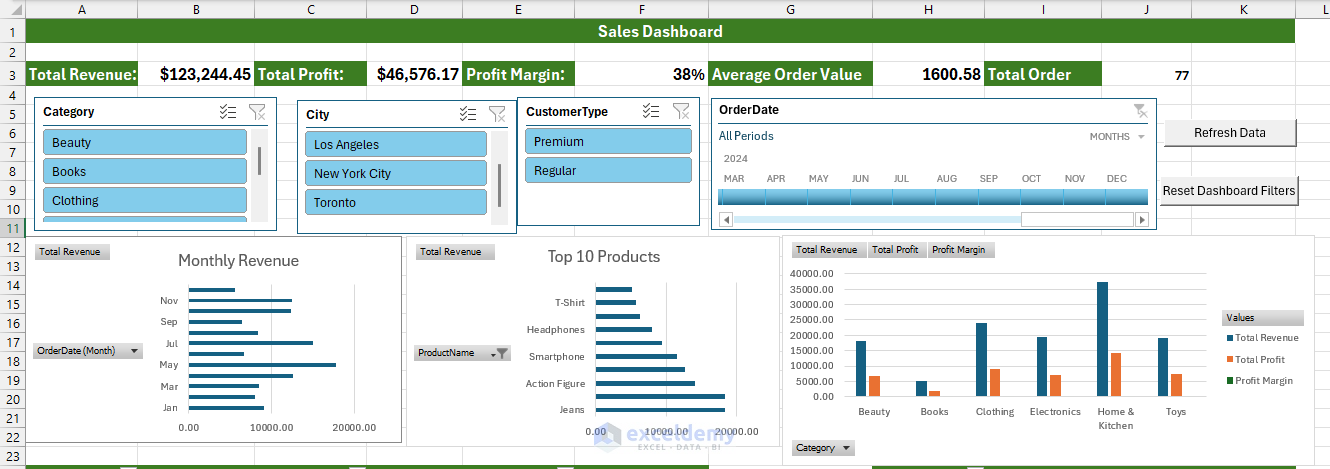Select column A header
Image resolution: width=1330 pixels, height=469 pixels.
point(81,9)
